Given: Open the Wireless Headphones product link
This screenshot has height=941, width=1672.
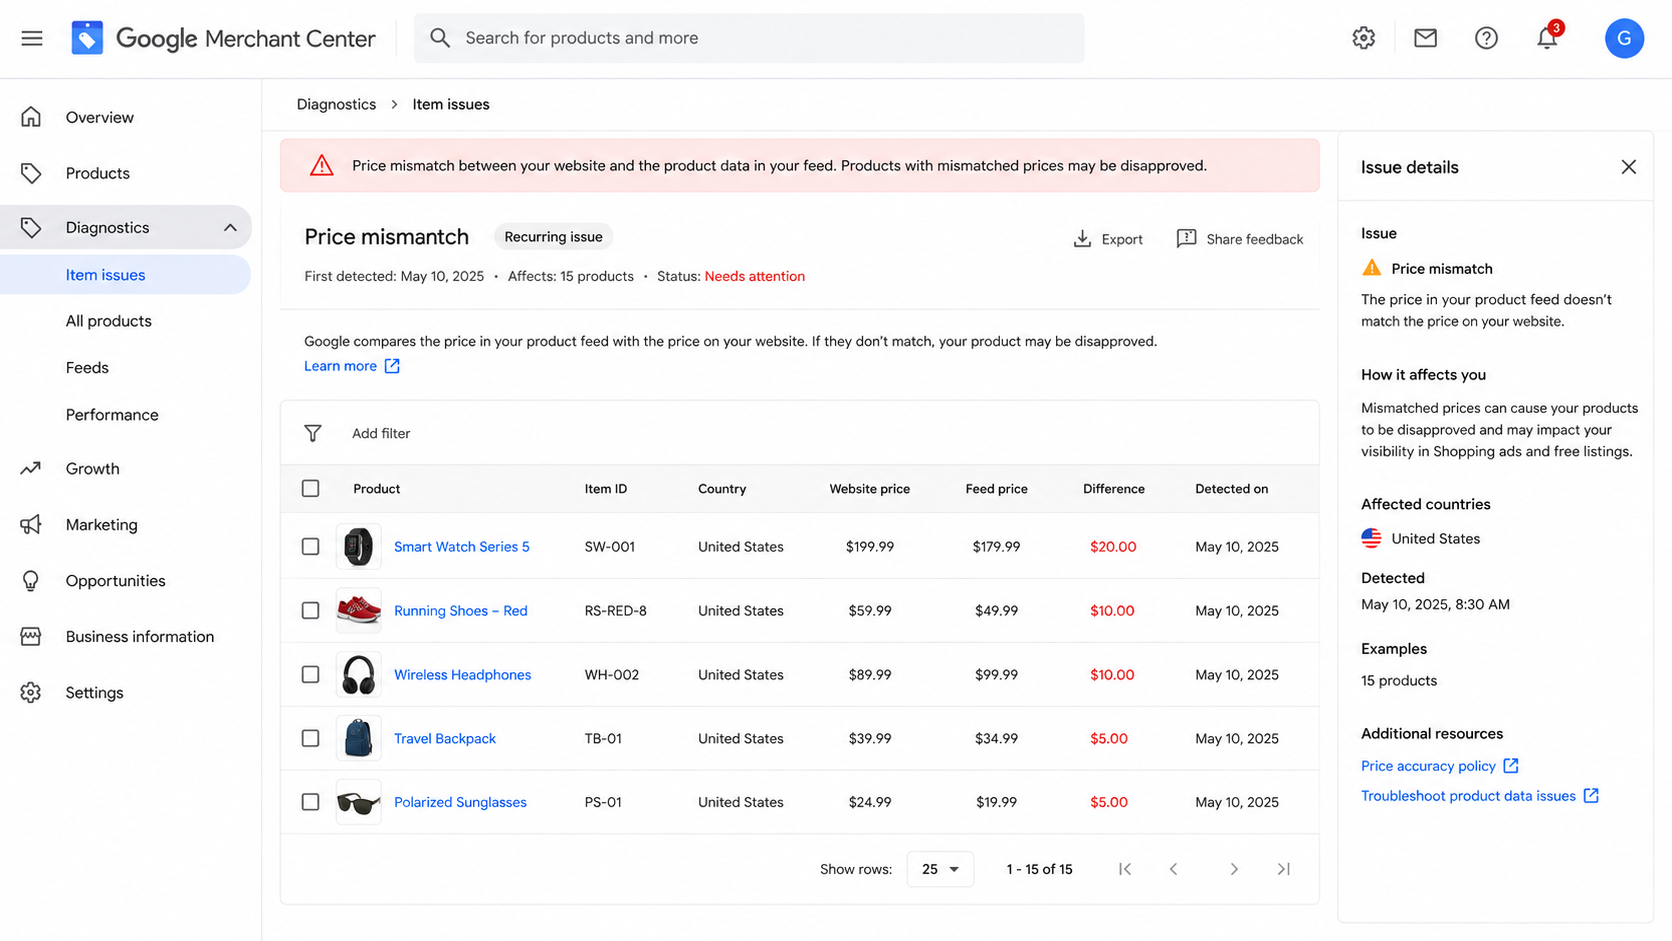Looking at the screenshot, I should pyautogui.click(x=462, y=675).
